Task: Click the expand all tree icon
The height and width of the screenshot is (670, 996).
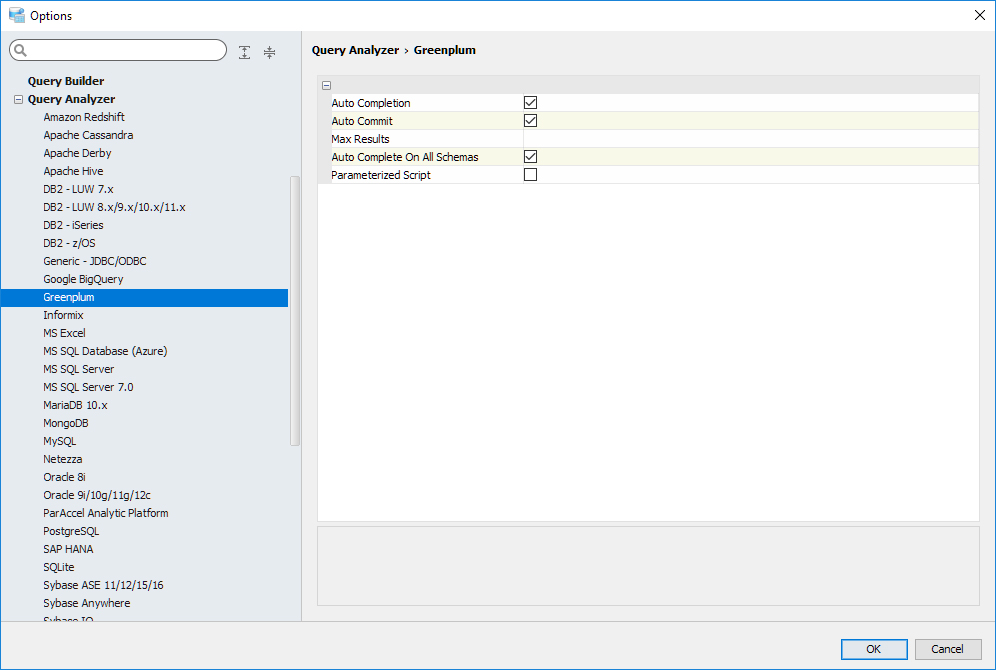Action: 245,52
